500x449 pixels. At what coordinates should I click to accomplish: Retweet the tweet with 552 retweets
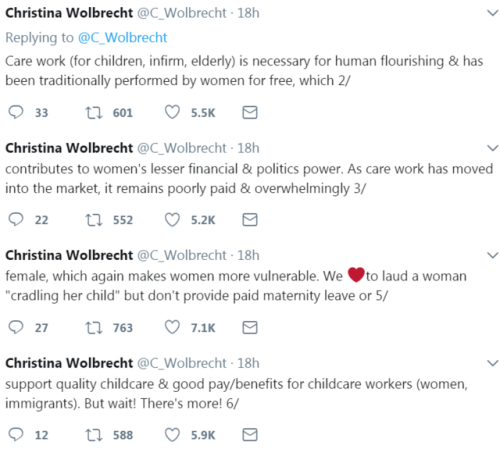point(94,220)
